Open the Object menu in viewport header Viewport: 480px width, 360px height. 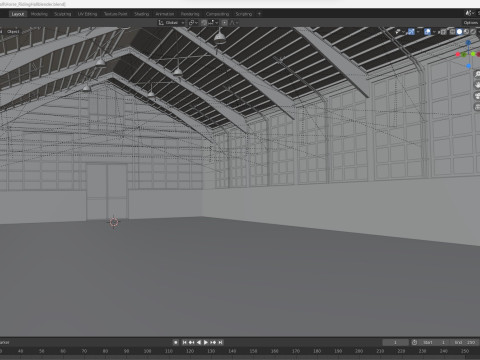[13, 32]
